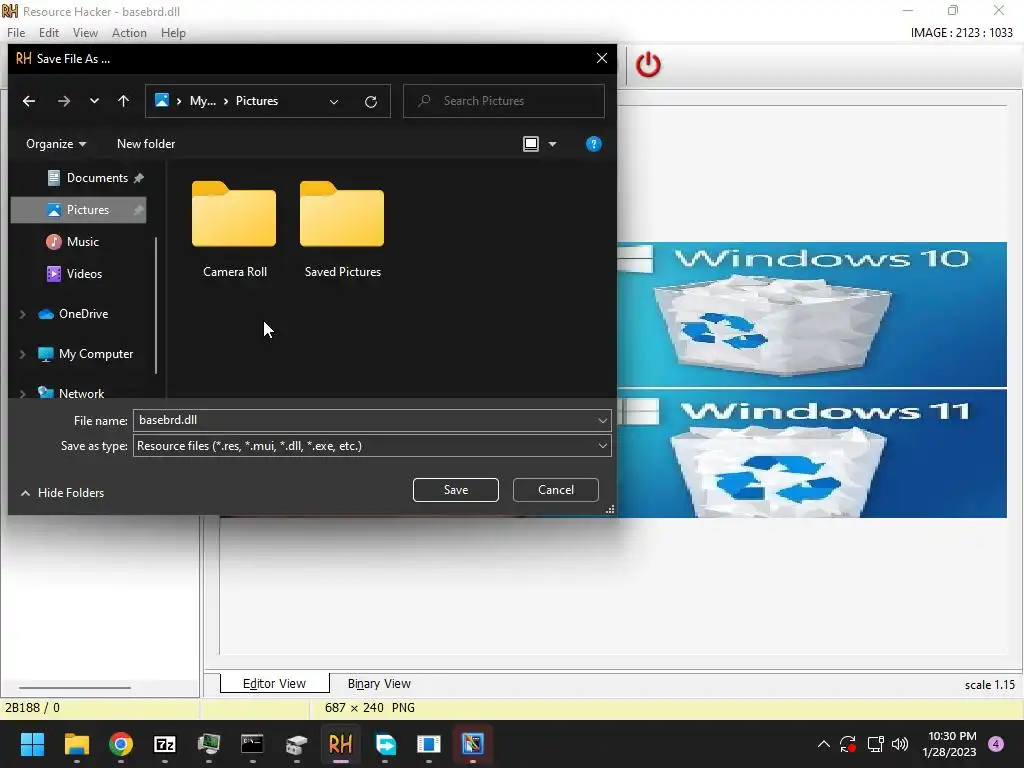Expand the address bar path dropdown
This screenshot has height=768, width=1024.
click(x=334, y=101)
